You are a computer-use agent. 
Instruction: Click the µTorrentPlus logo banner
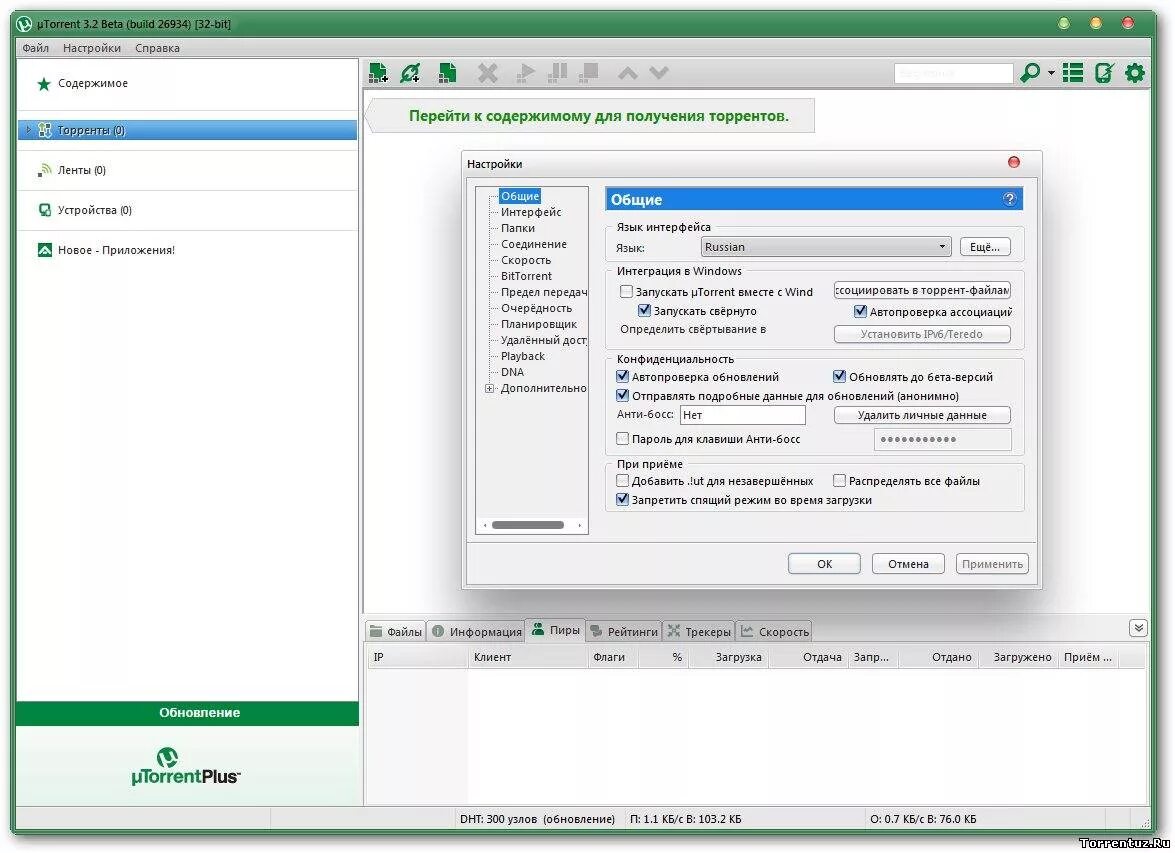click(x=186, y=766)
